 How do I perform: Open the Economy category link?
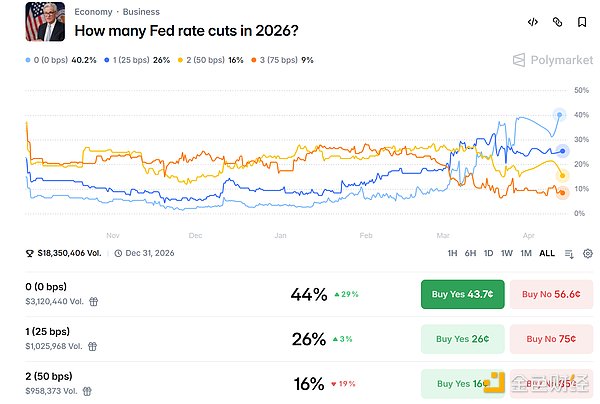(93, 12)
